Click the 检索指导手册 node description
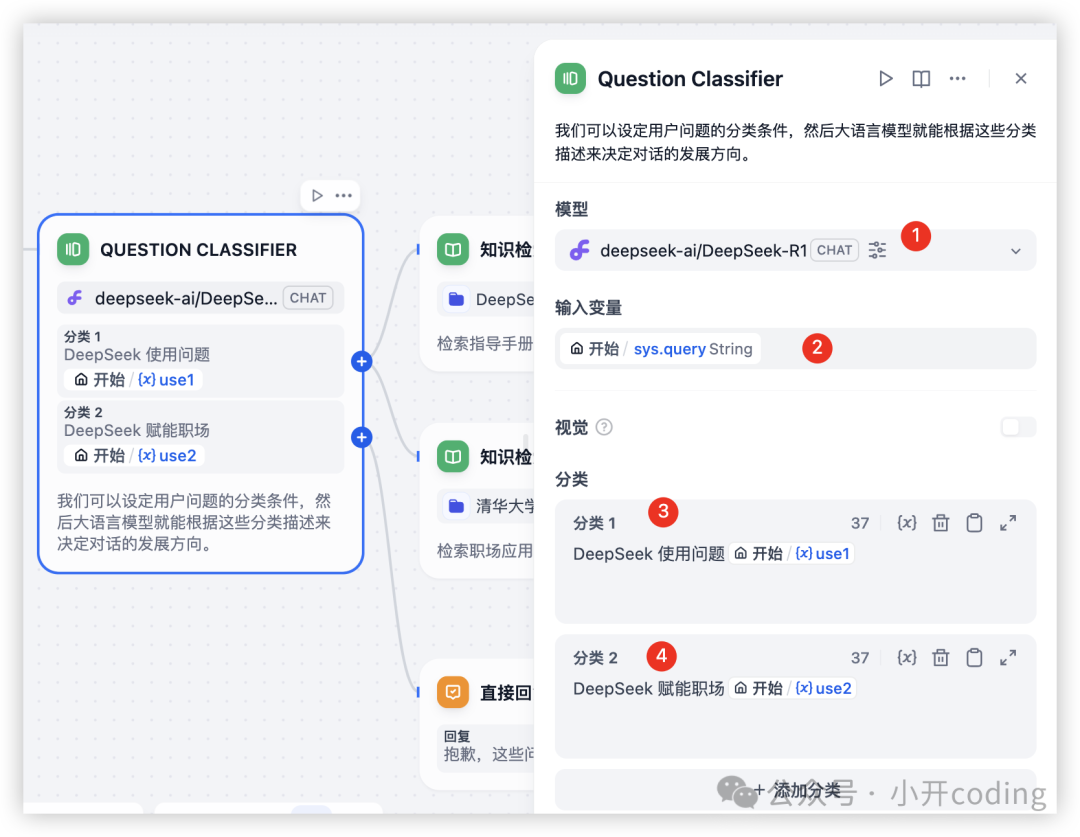This screenshot has width=1080, height=837. click(485, 343)
